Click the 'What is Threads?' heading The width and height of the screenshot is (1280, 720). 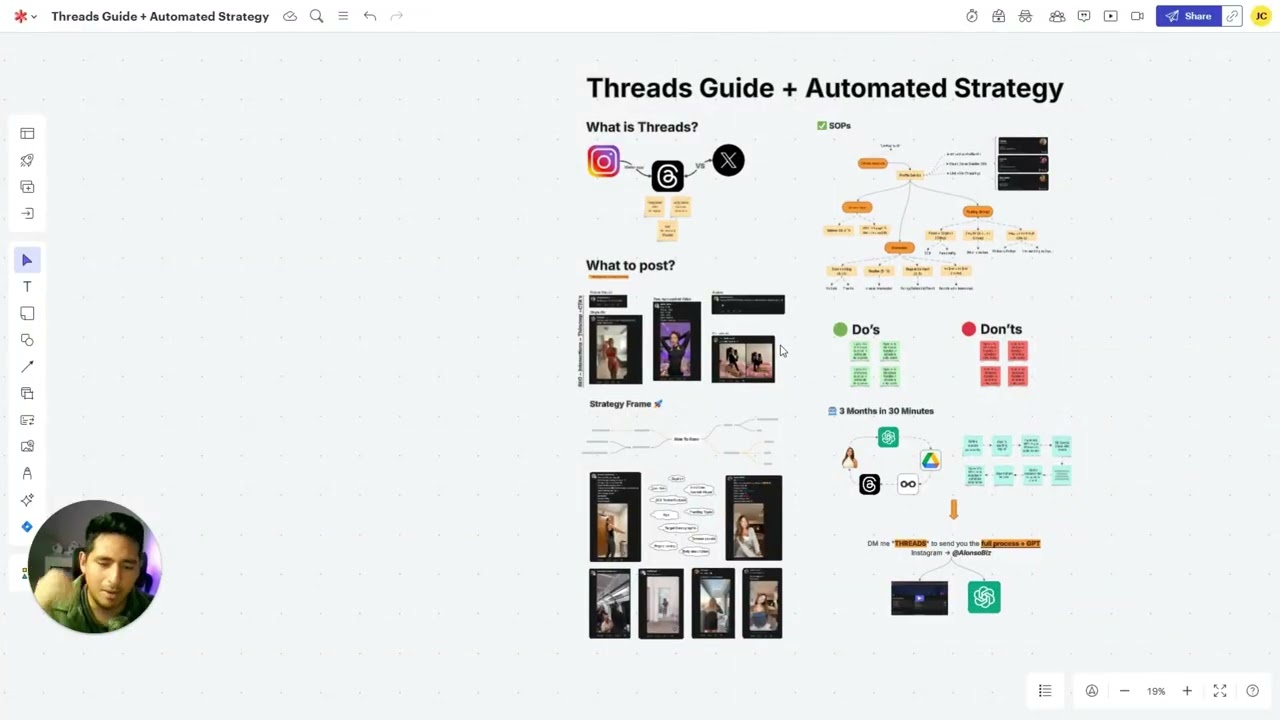(642, 127)
